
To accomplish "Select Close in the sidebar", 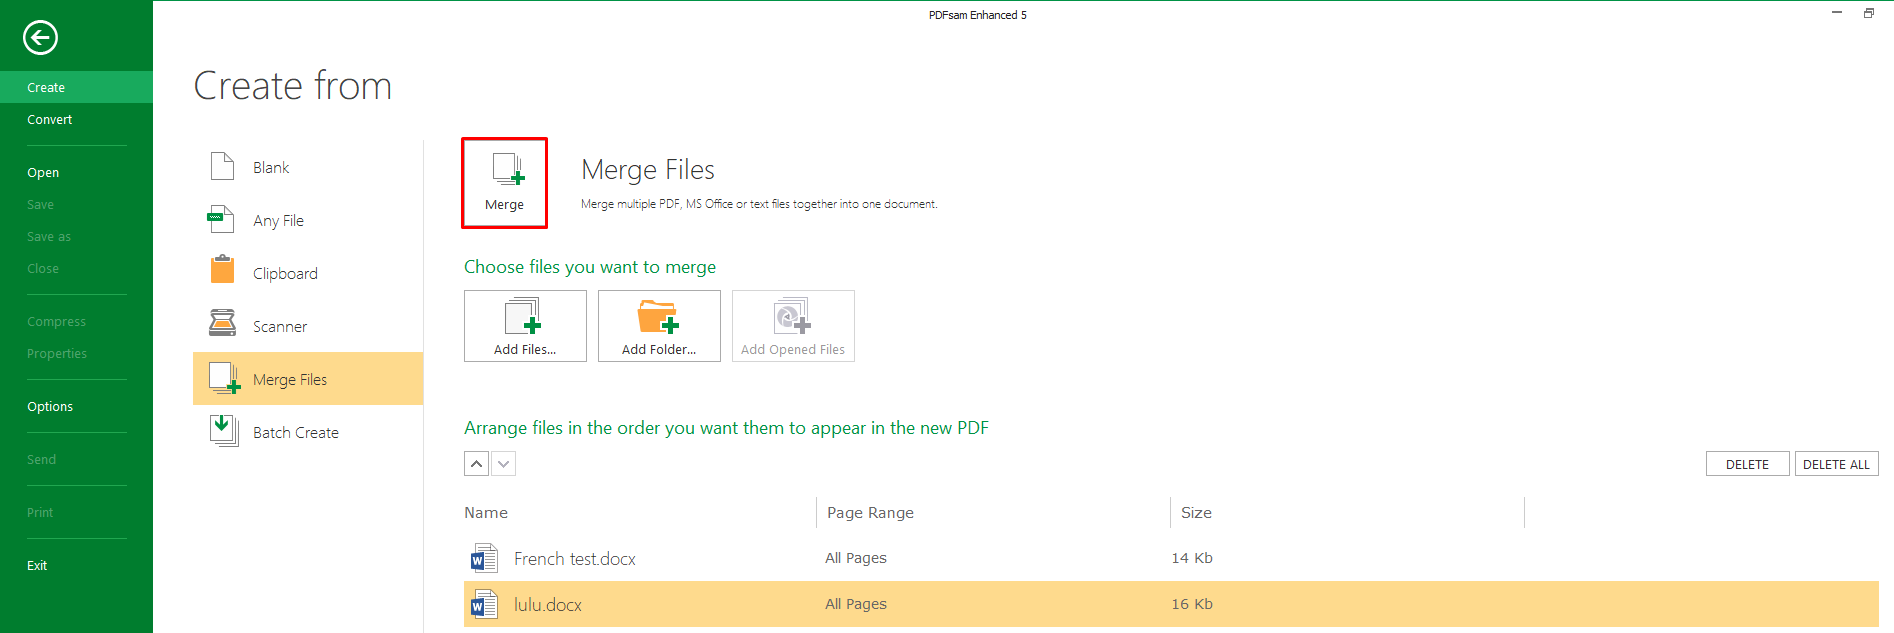I will pos(43,268).
